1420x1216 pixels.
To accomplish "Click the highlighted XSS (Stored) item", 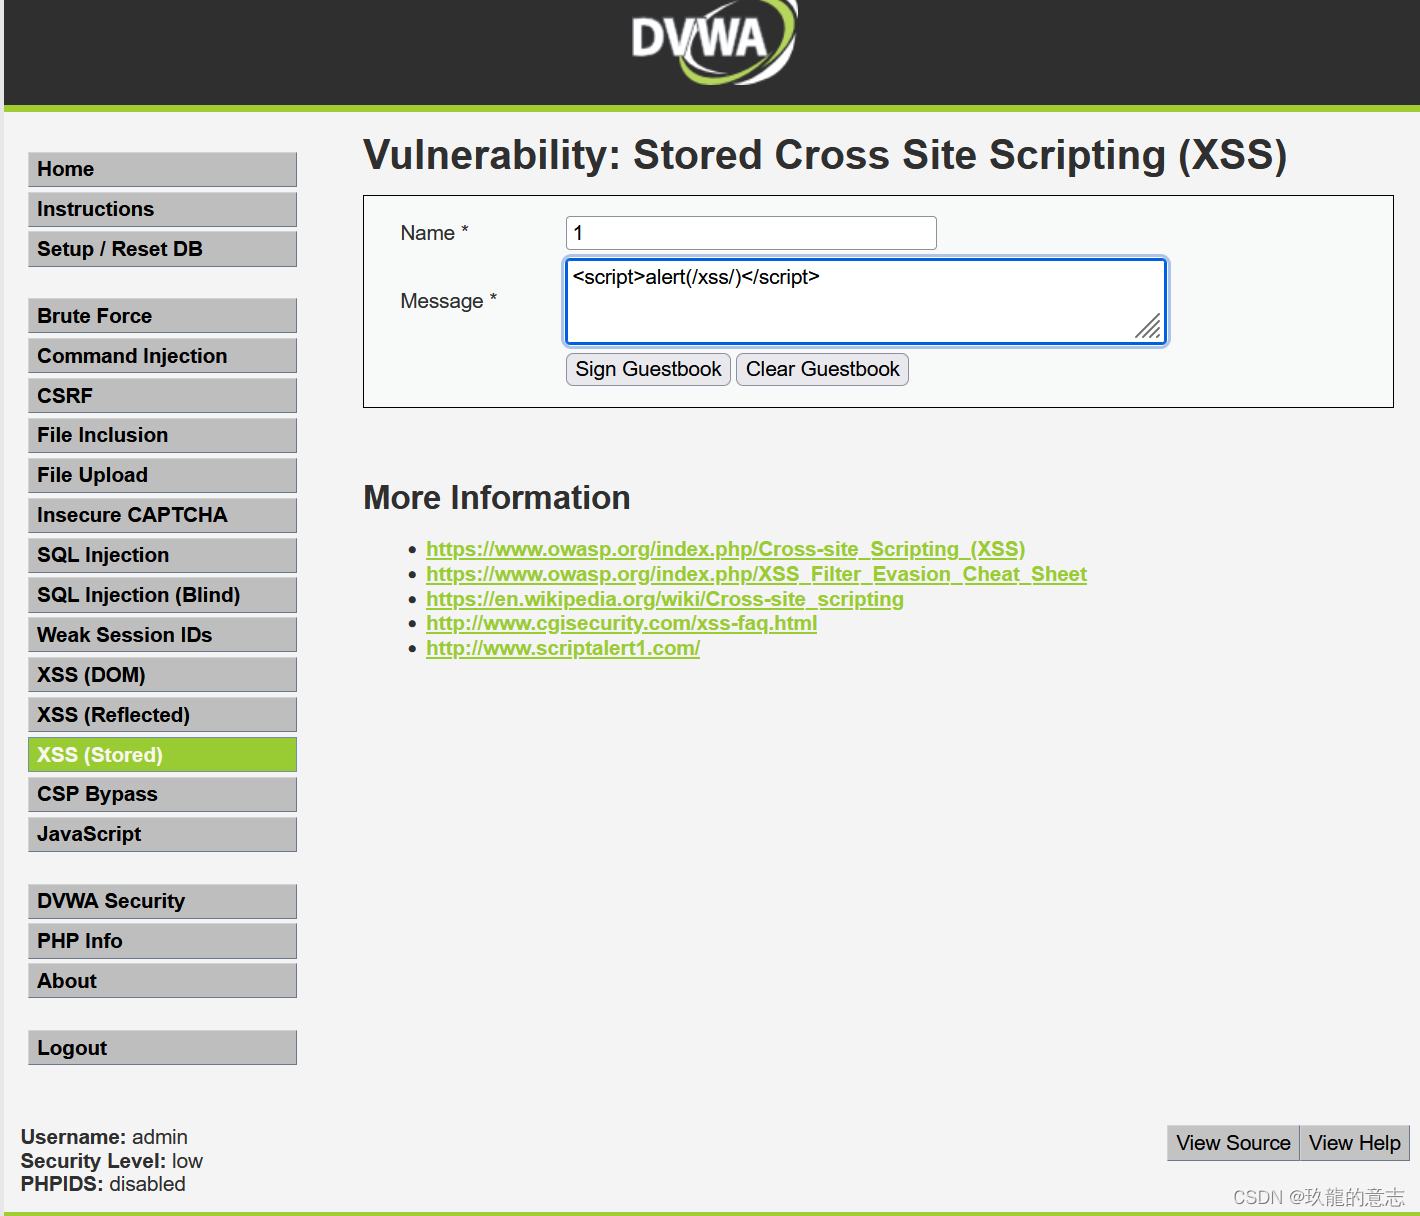I will tap(162, 755).
